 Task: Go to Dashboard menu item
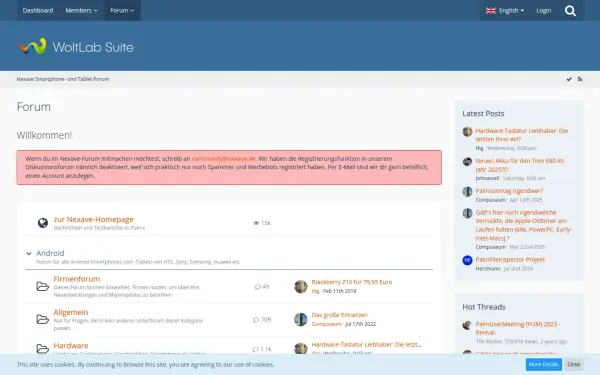coord(38,10)
